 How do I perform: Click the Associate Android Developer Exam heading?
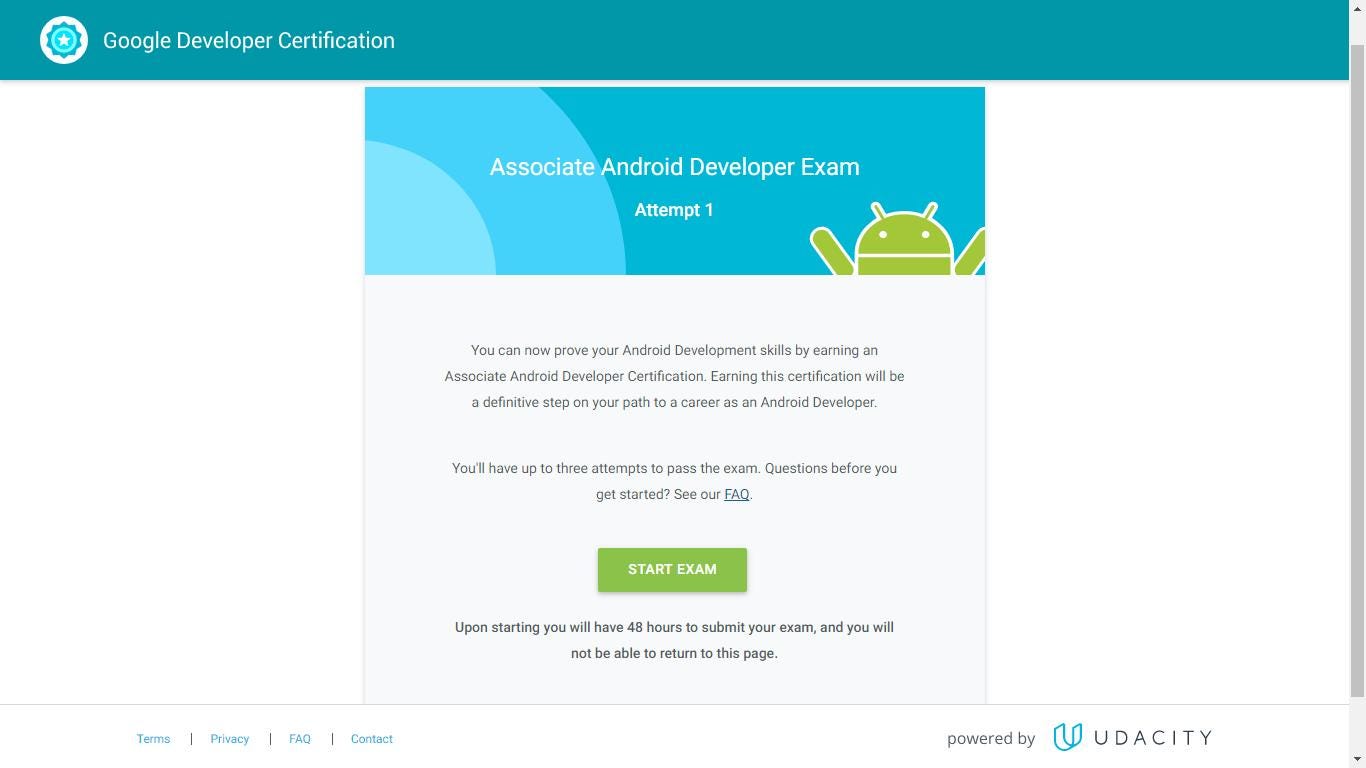(x=674, y=167)
